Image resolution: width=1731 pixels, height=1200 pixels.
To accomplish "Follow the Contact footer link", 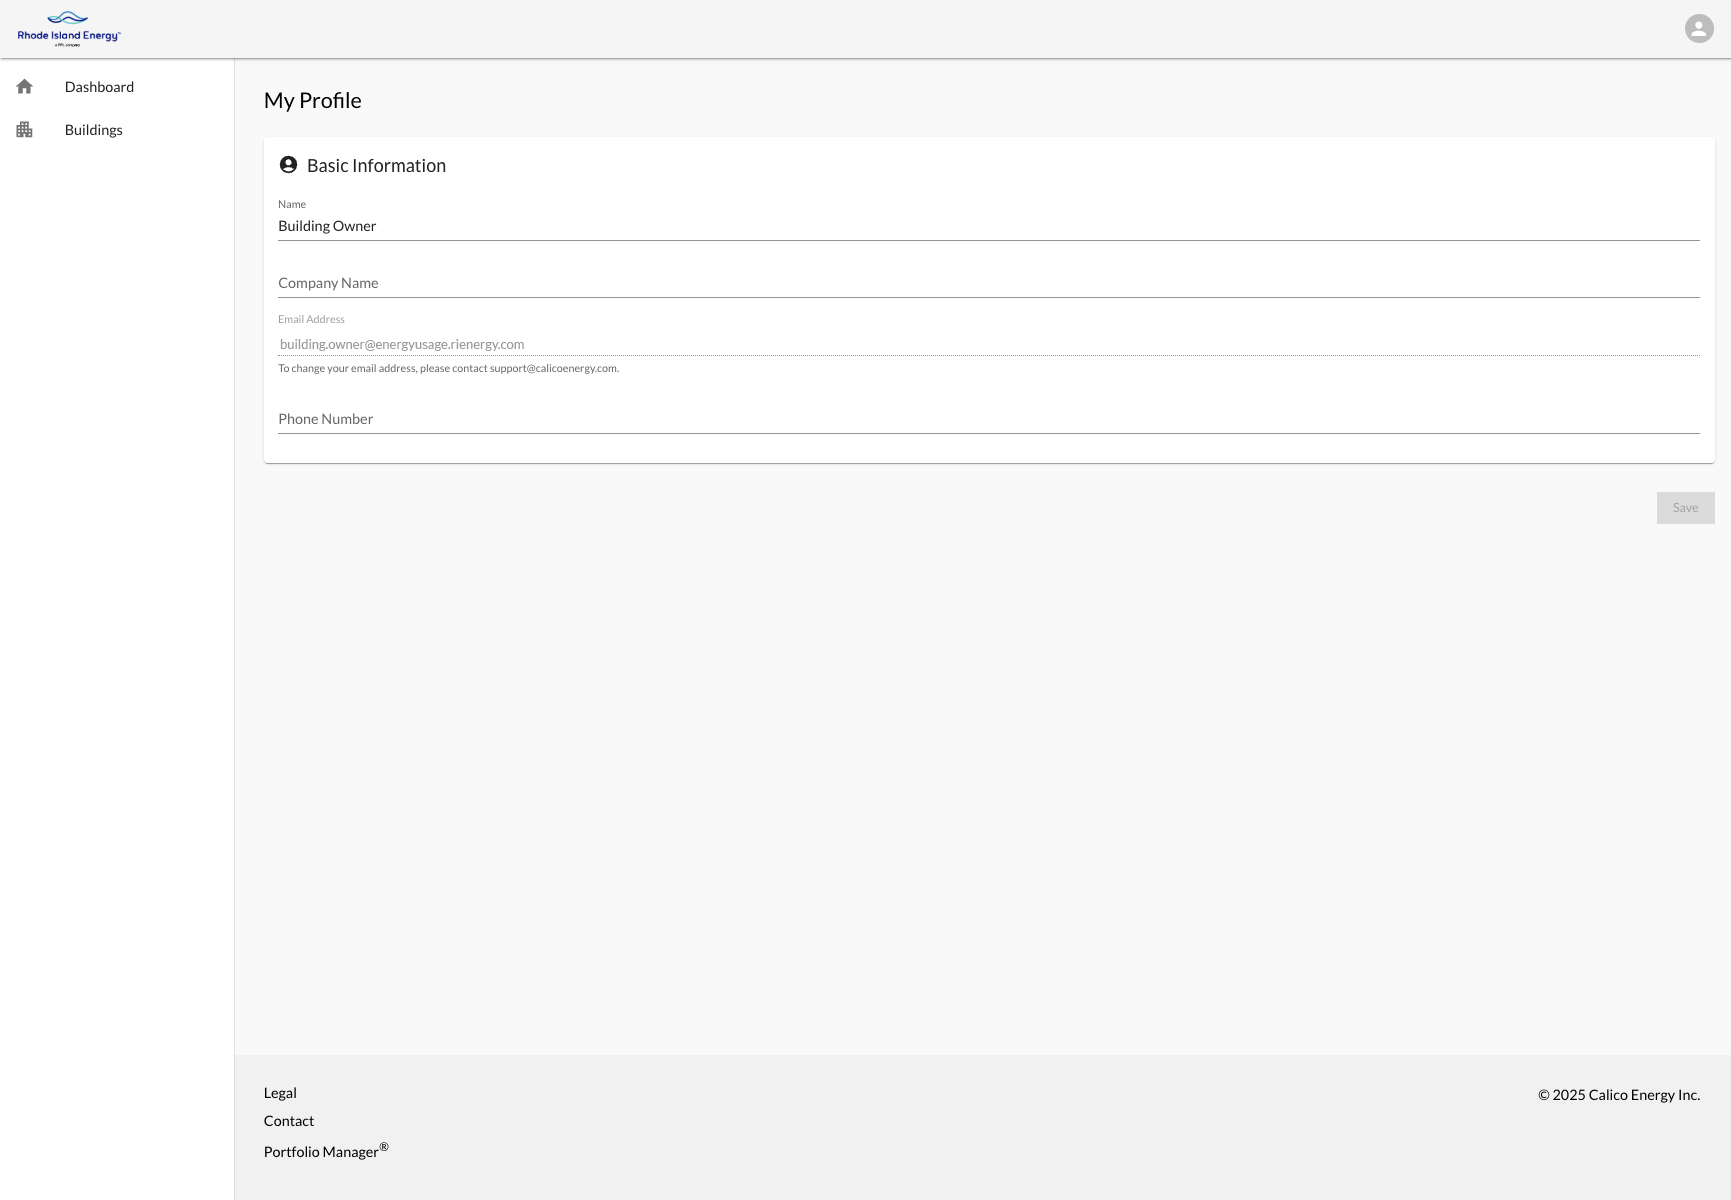I will coord(289,1121).
